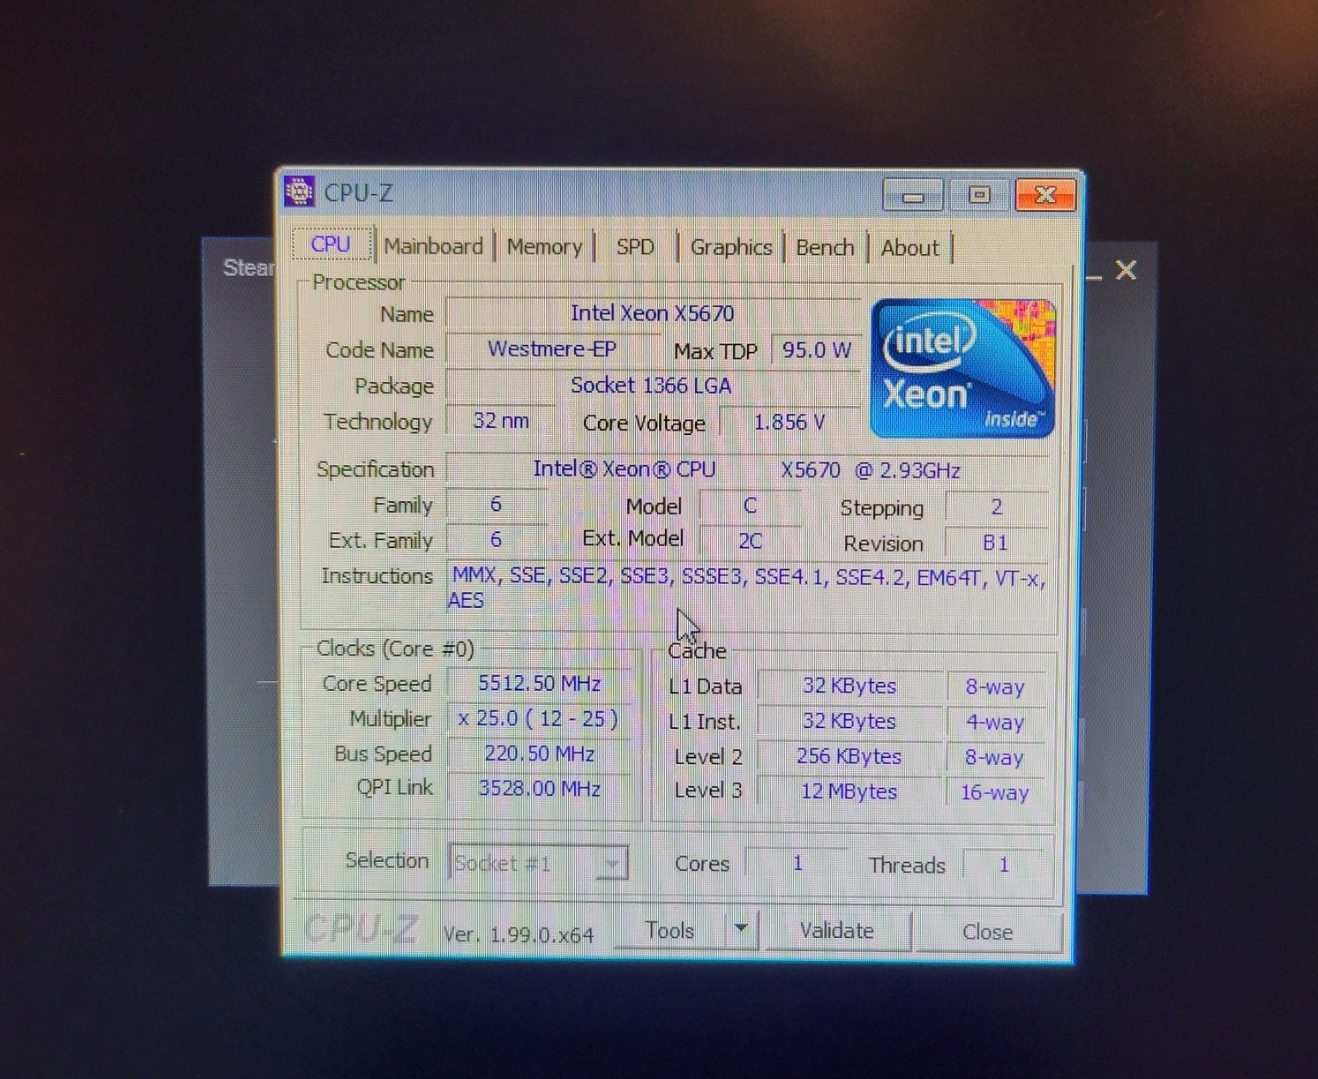Screen dimensions: 1318x1079
Task: Click the Stepping value 2
Action: [996, 507]
